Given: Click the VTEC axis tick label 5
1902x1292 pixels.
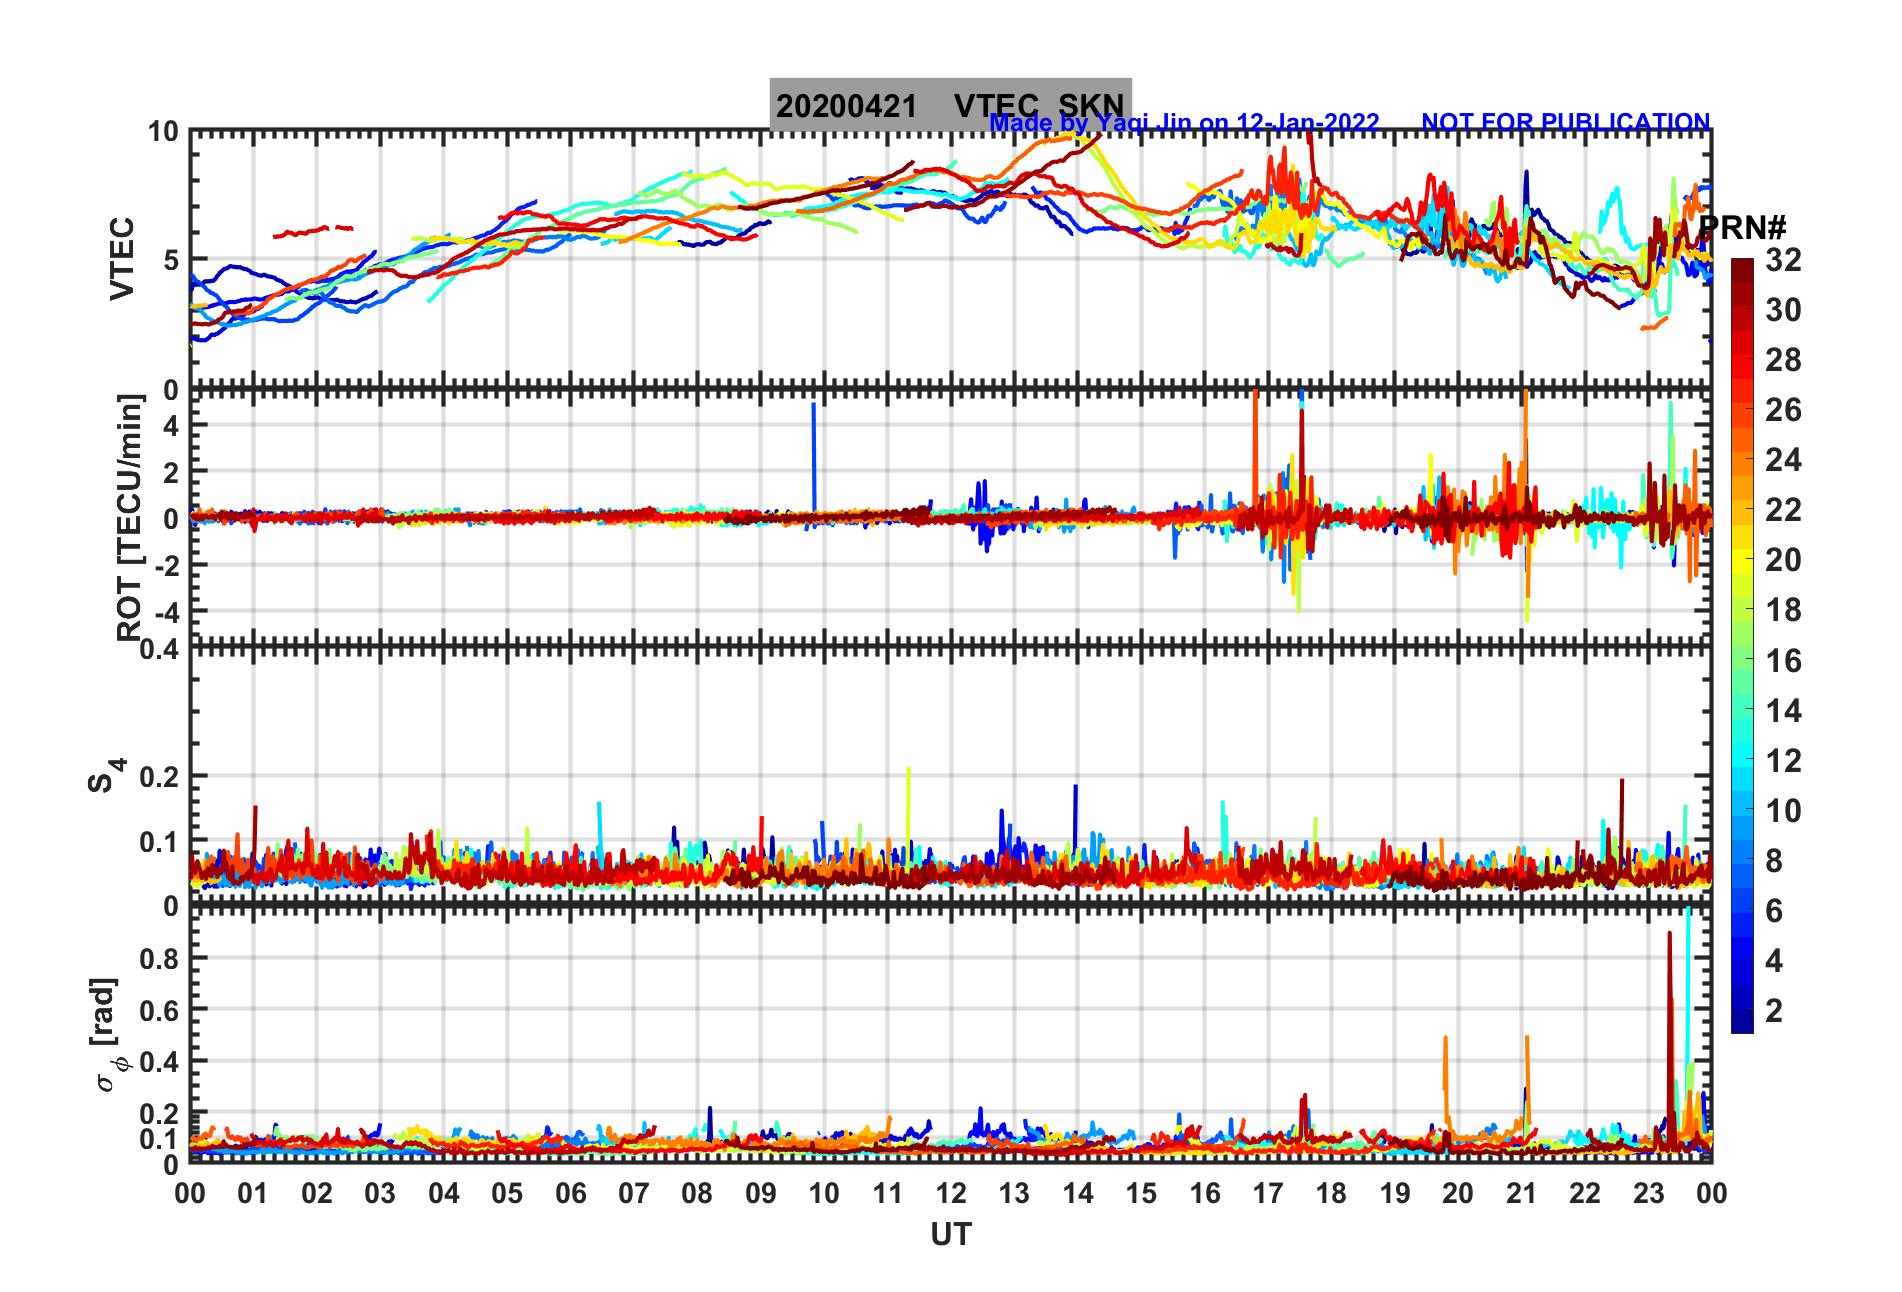Looking at the screenshot, I should tap(171, 260).
